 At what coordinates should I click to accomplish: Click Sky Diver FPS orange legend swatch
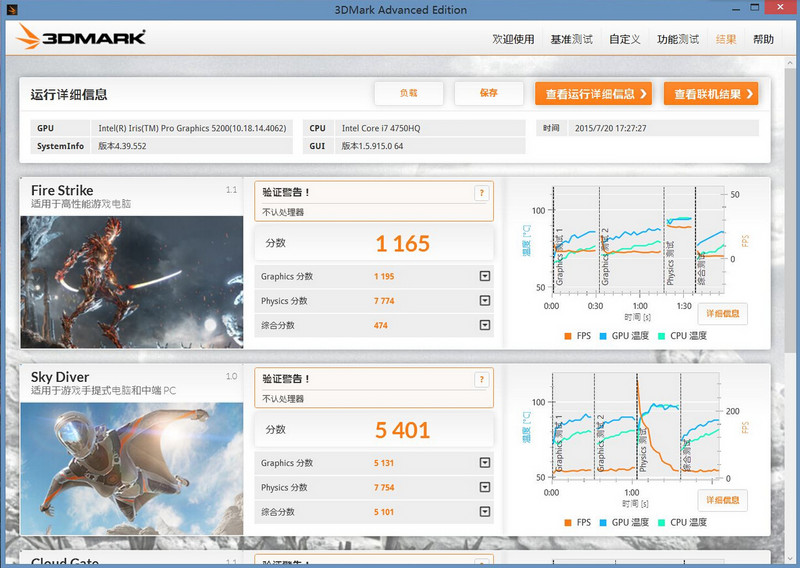[x=568, y=523]
